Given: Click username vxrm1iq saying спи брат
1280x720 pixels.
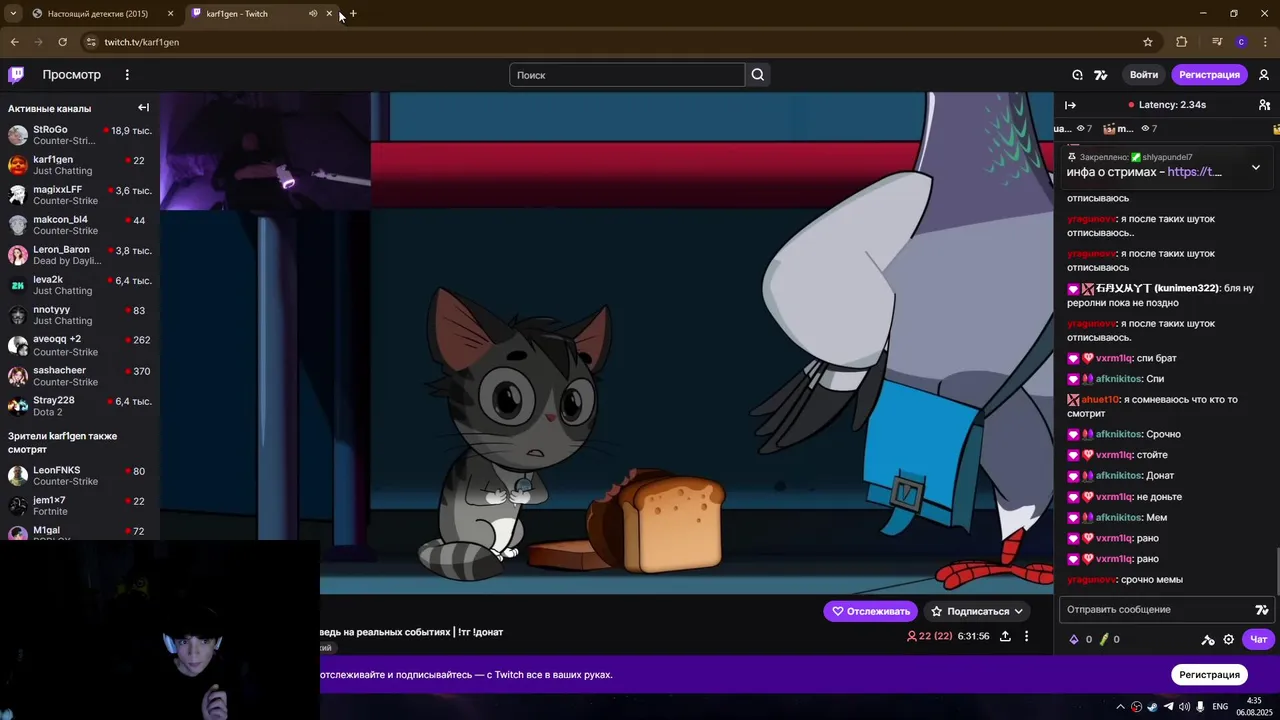Looking at the screenshot, I should [1114, 358].
